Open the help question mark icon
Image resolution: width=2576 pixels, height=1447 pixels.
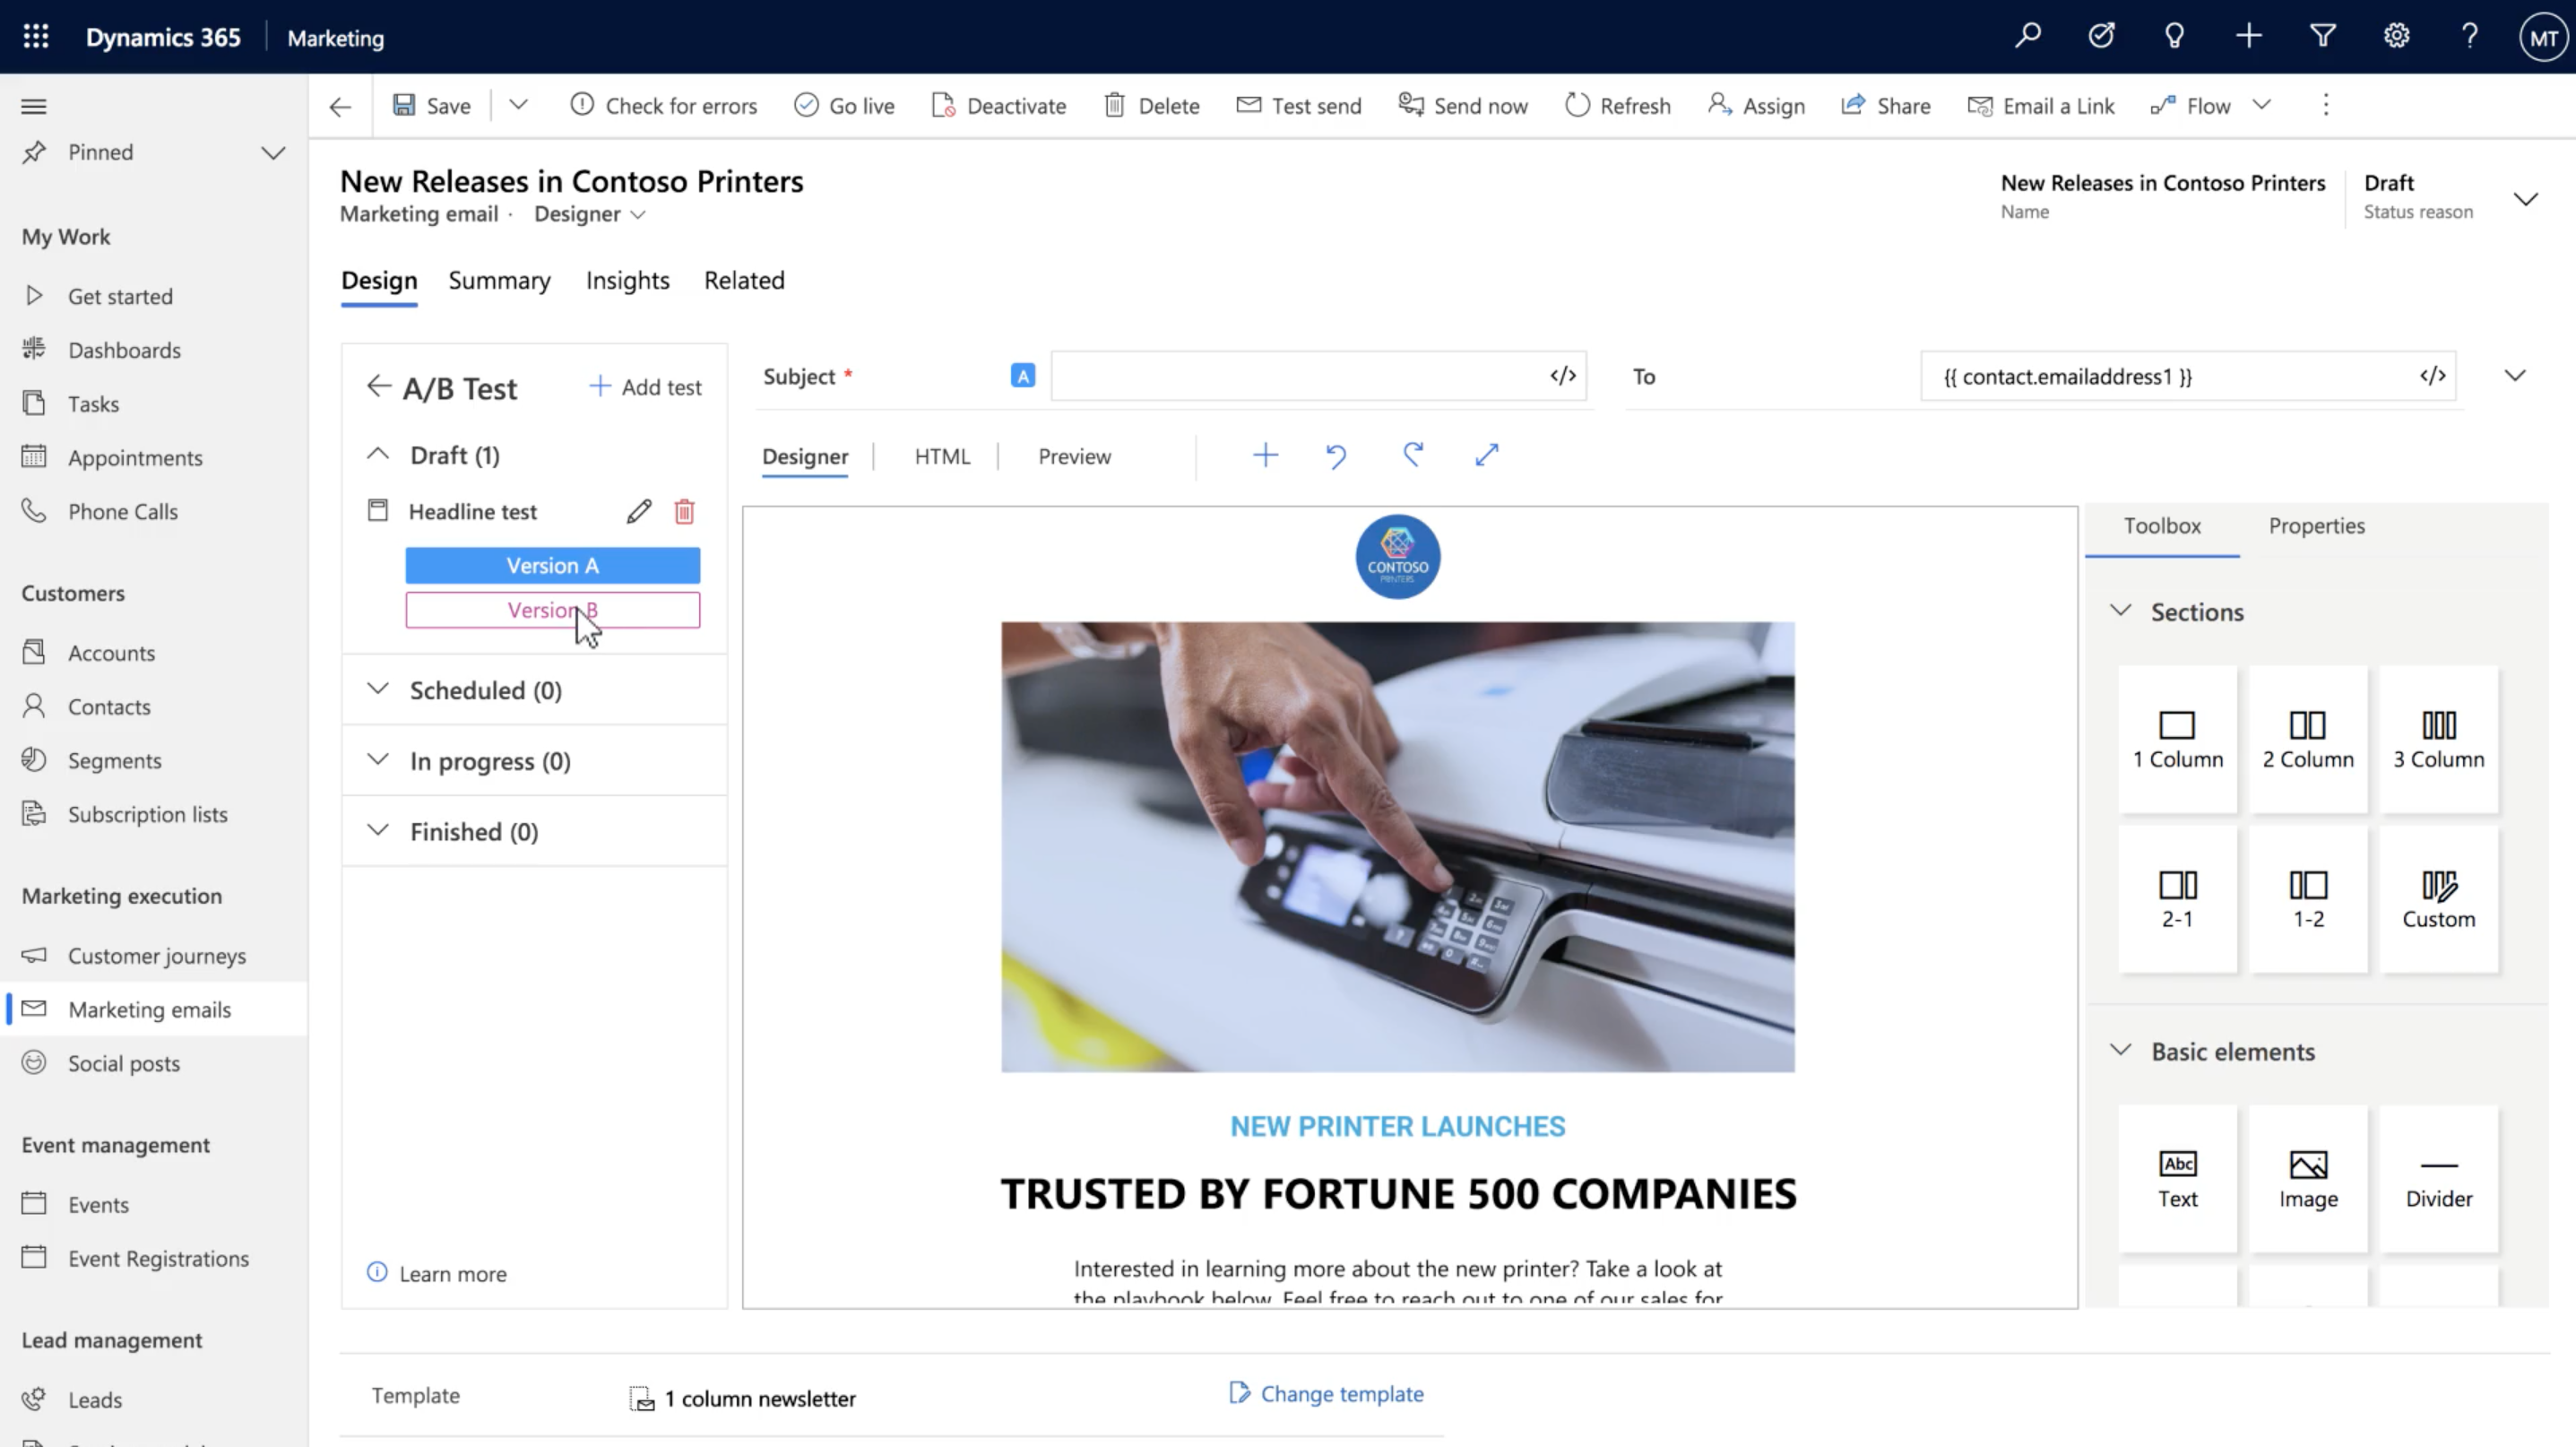2470,36
